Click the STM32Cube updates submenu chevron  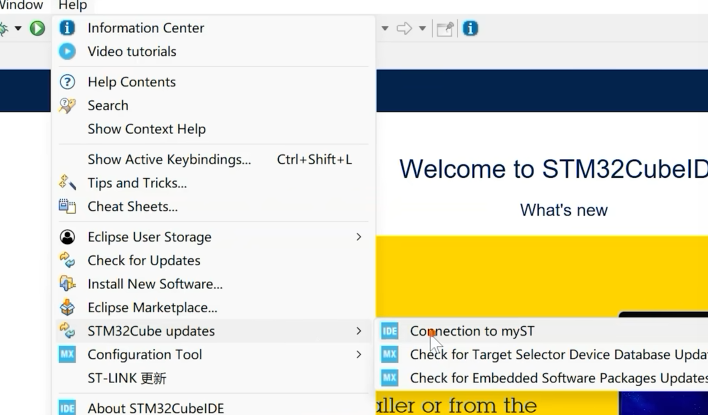[359, 331]
